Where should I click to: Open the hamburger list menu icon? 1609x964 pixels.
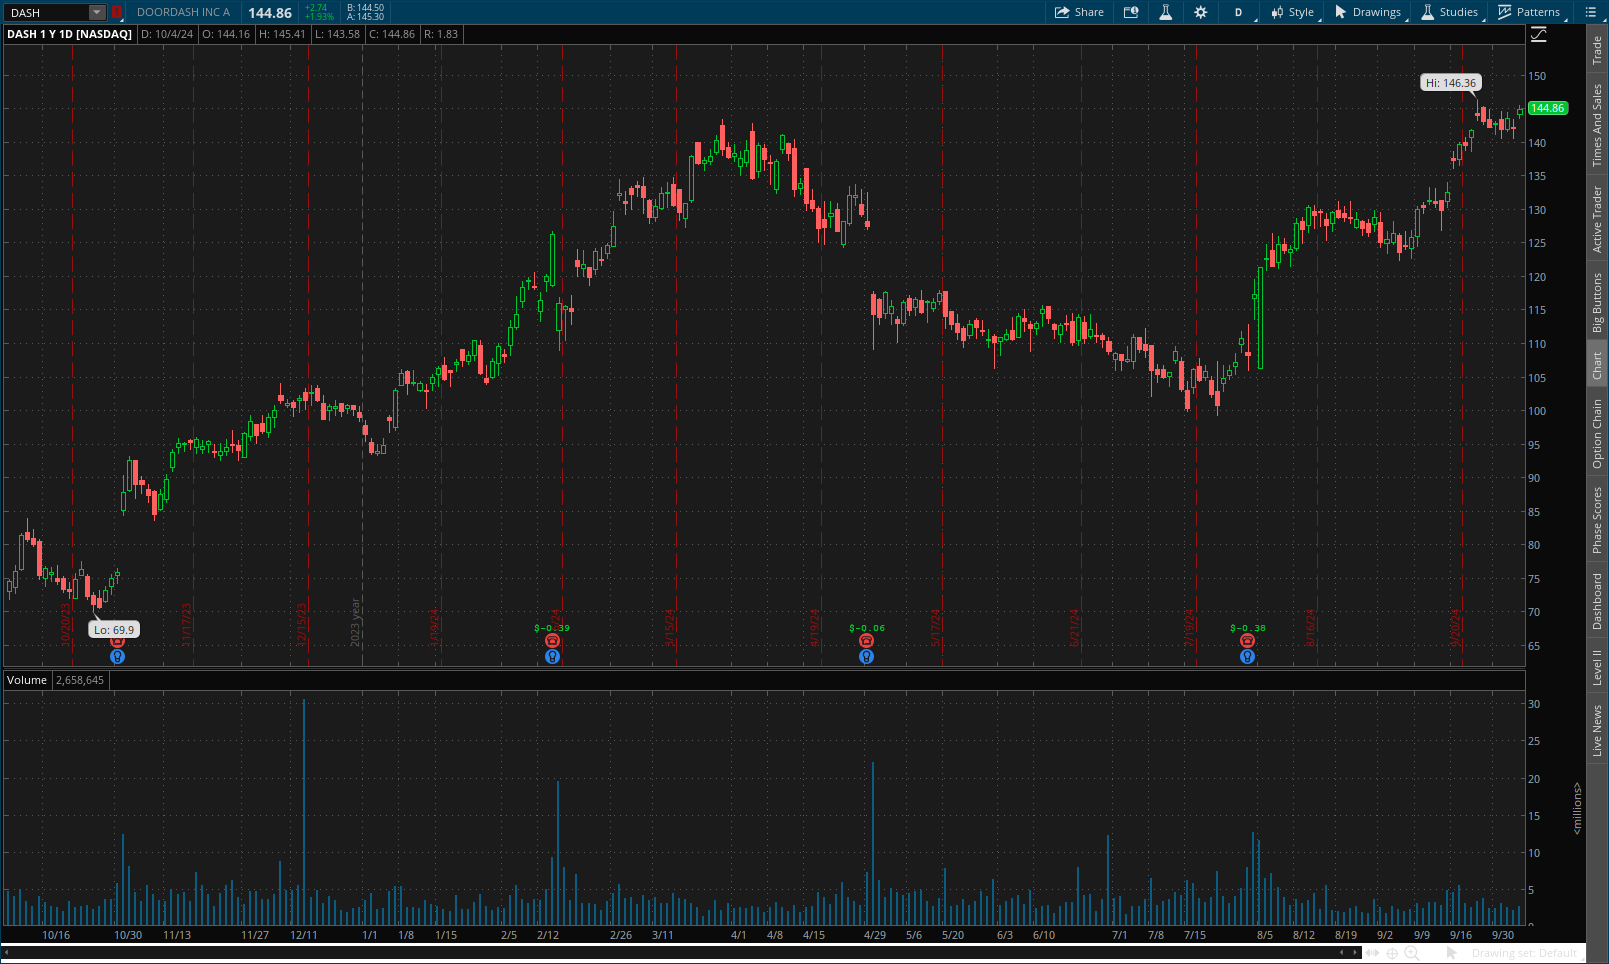pyautogui.click(x=1590, y=12)
